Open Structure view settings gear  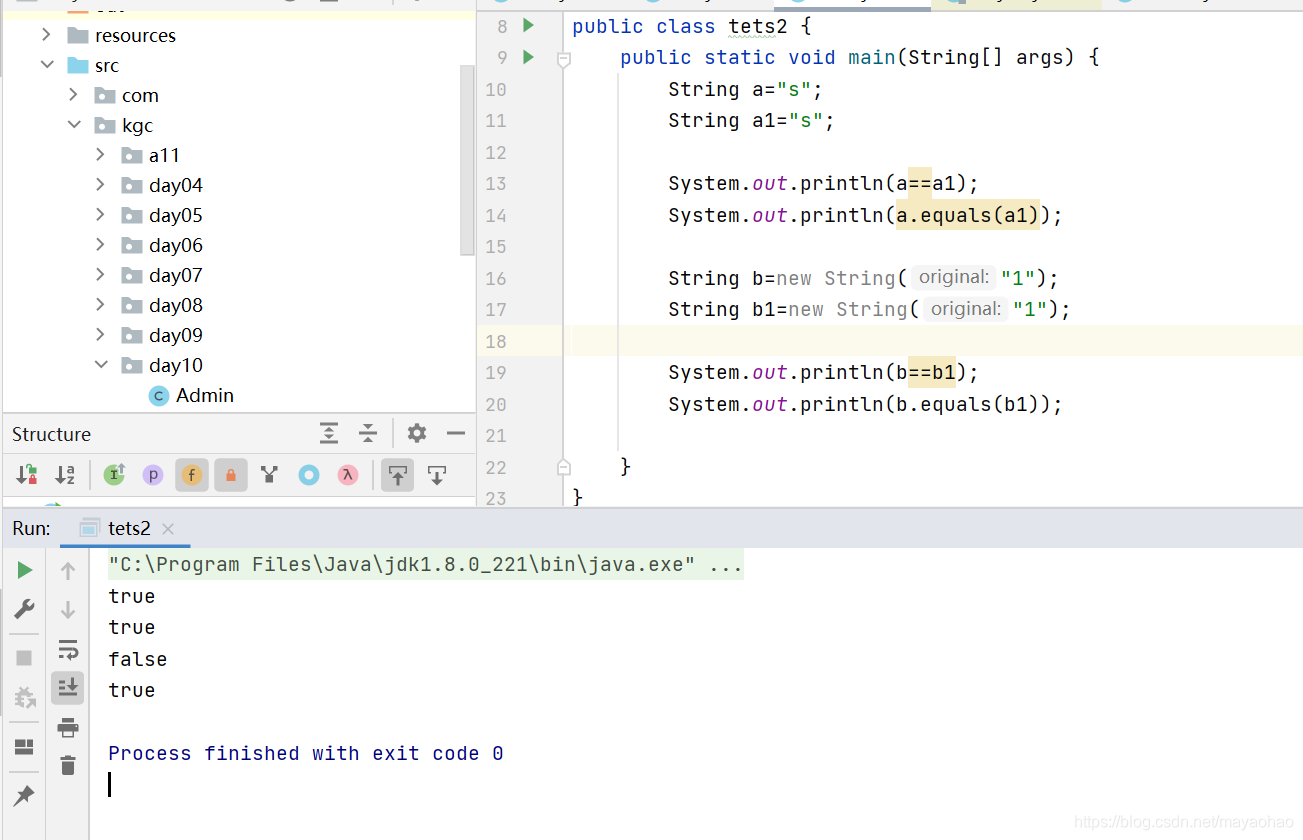tap(416, 433)
